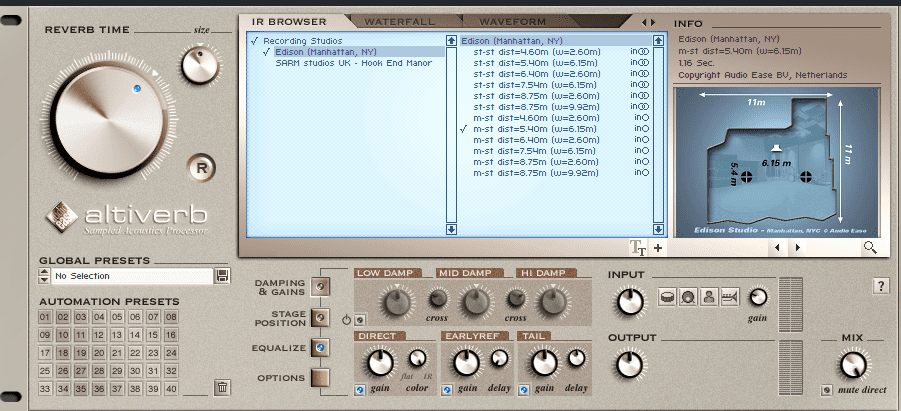The width and height of the screenshot is (901, 411).
Task: Select automation preset 33
Action: [x=45, y=389]
